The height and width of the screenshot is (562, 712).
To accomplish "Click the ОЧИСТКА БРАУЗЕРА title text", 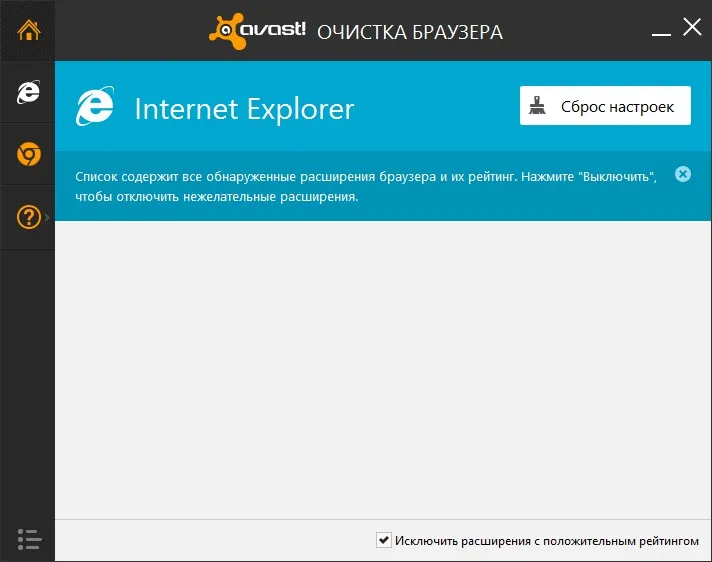I will [410, 32].
